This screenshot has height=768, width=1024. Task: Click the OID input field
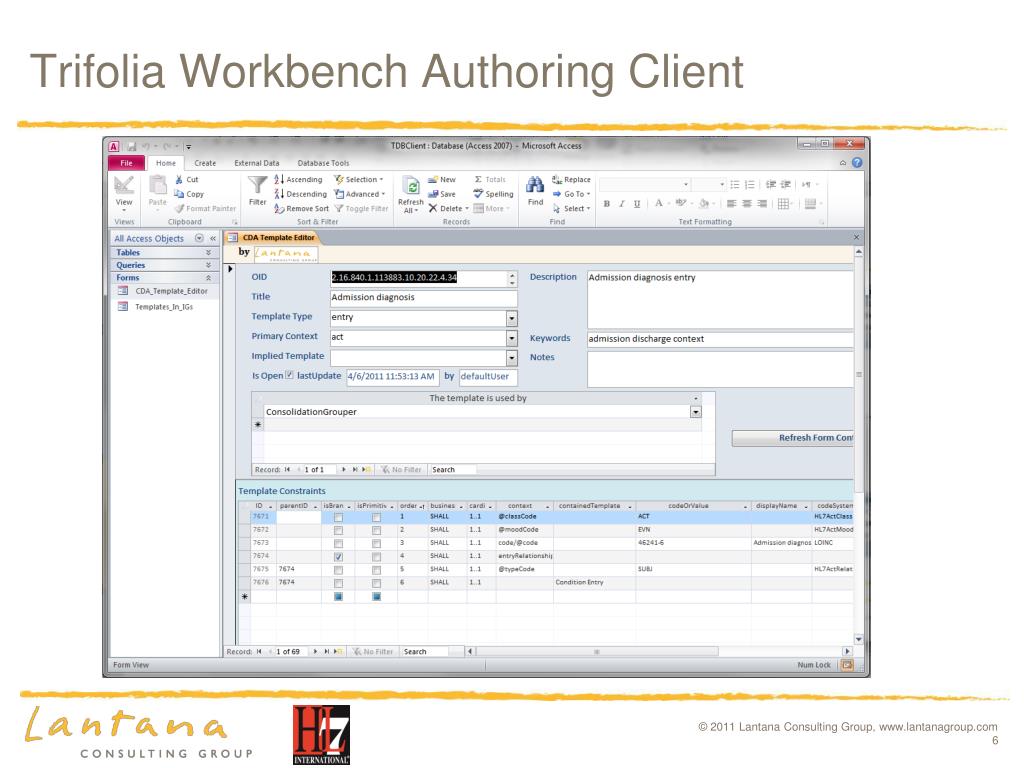pos(419,278)
